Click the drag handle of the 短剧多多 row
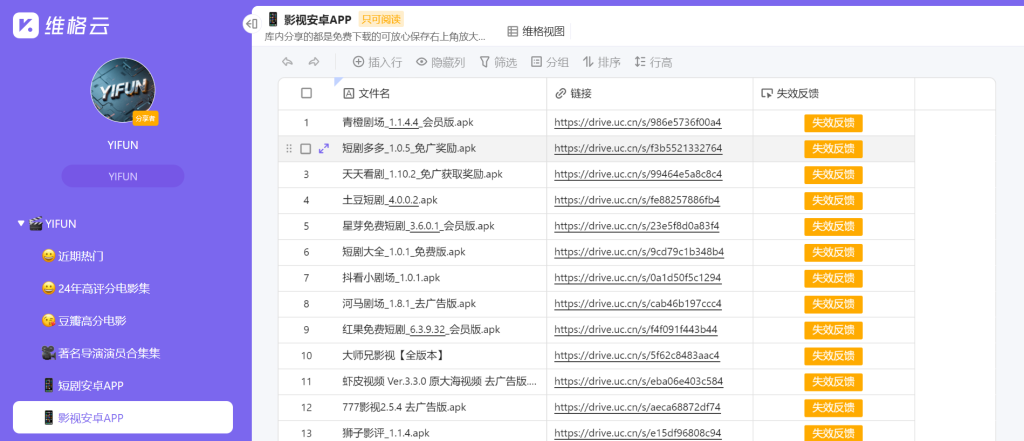Screen dimensions: 1024x441 point(289,149)
